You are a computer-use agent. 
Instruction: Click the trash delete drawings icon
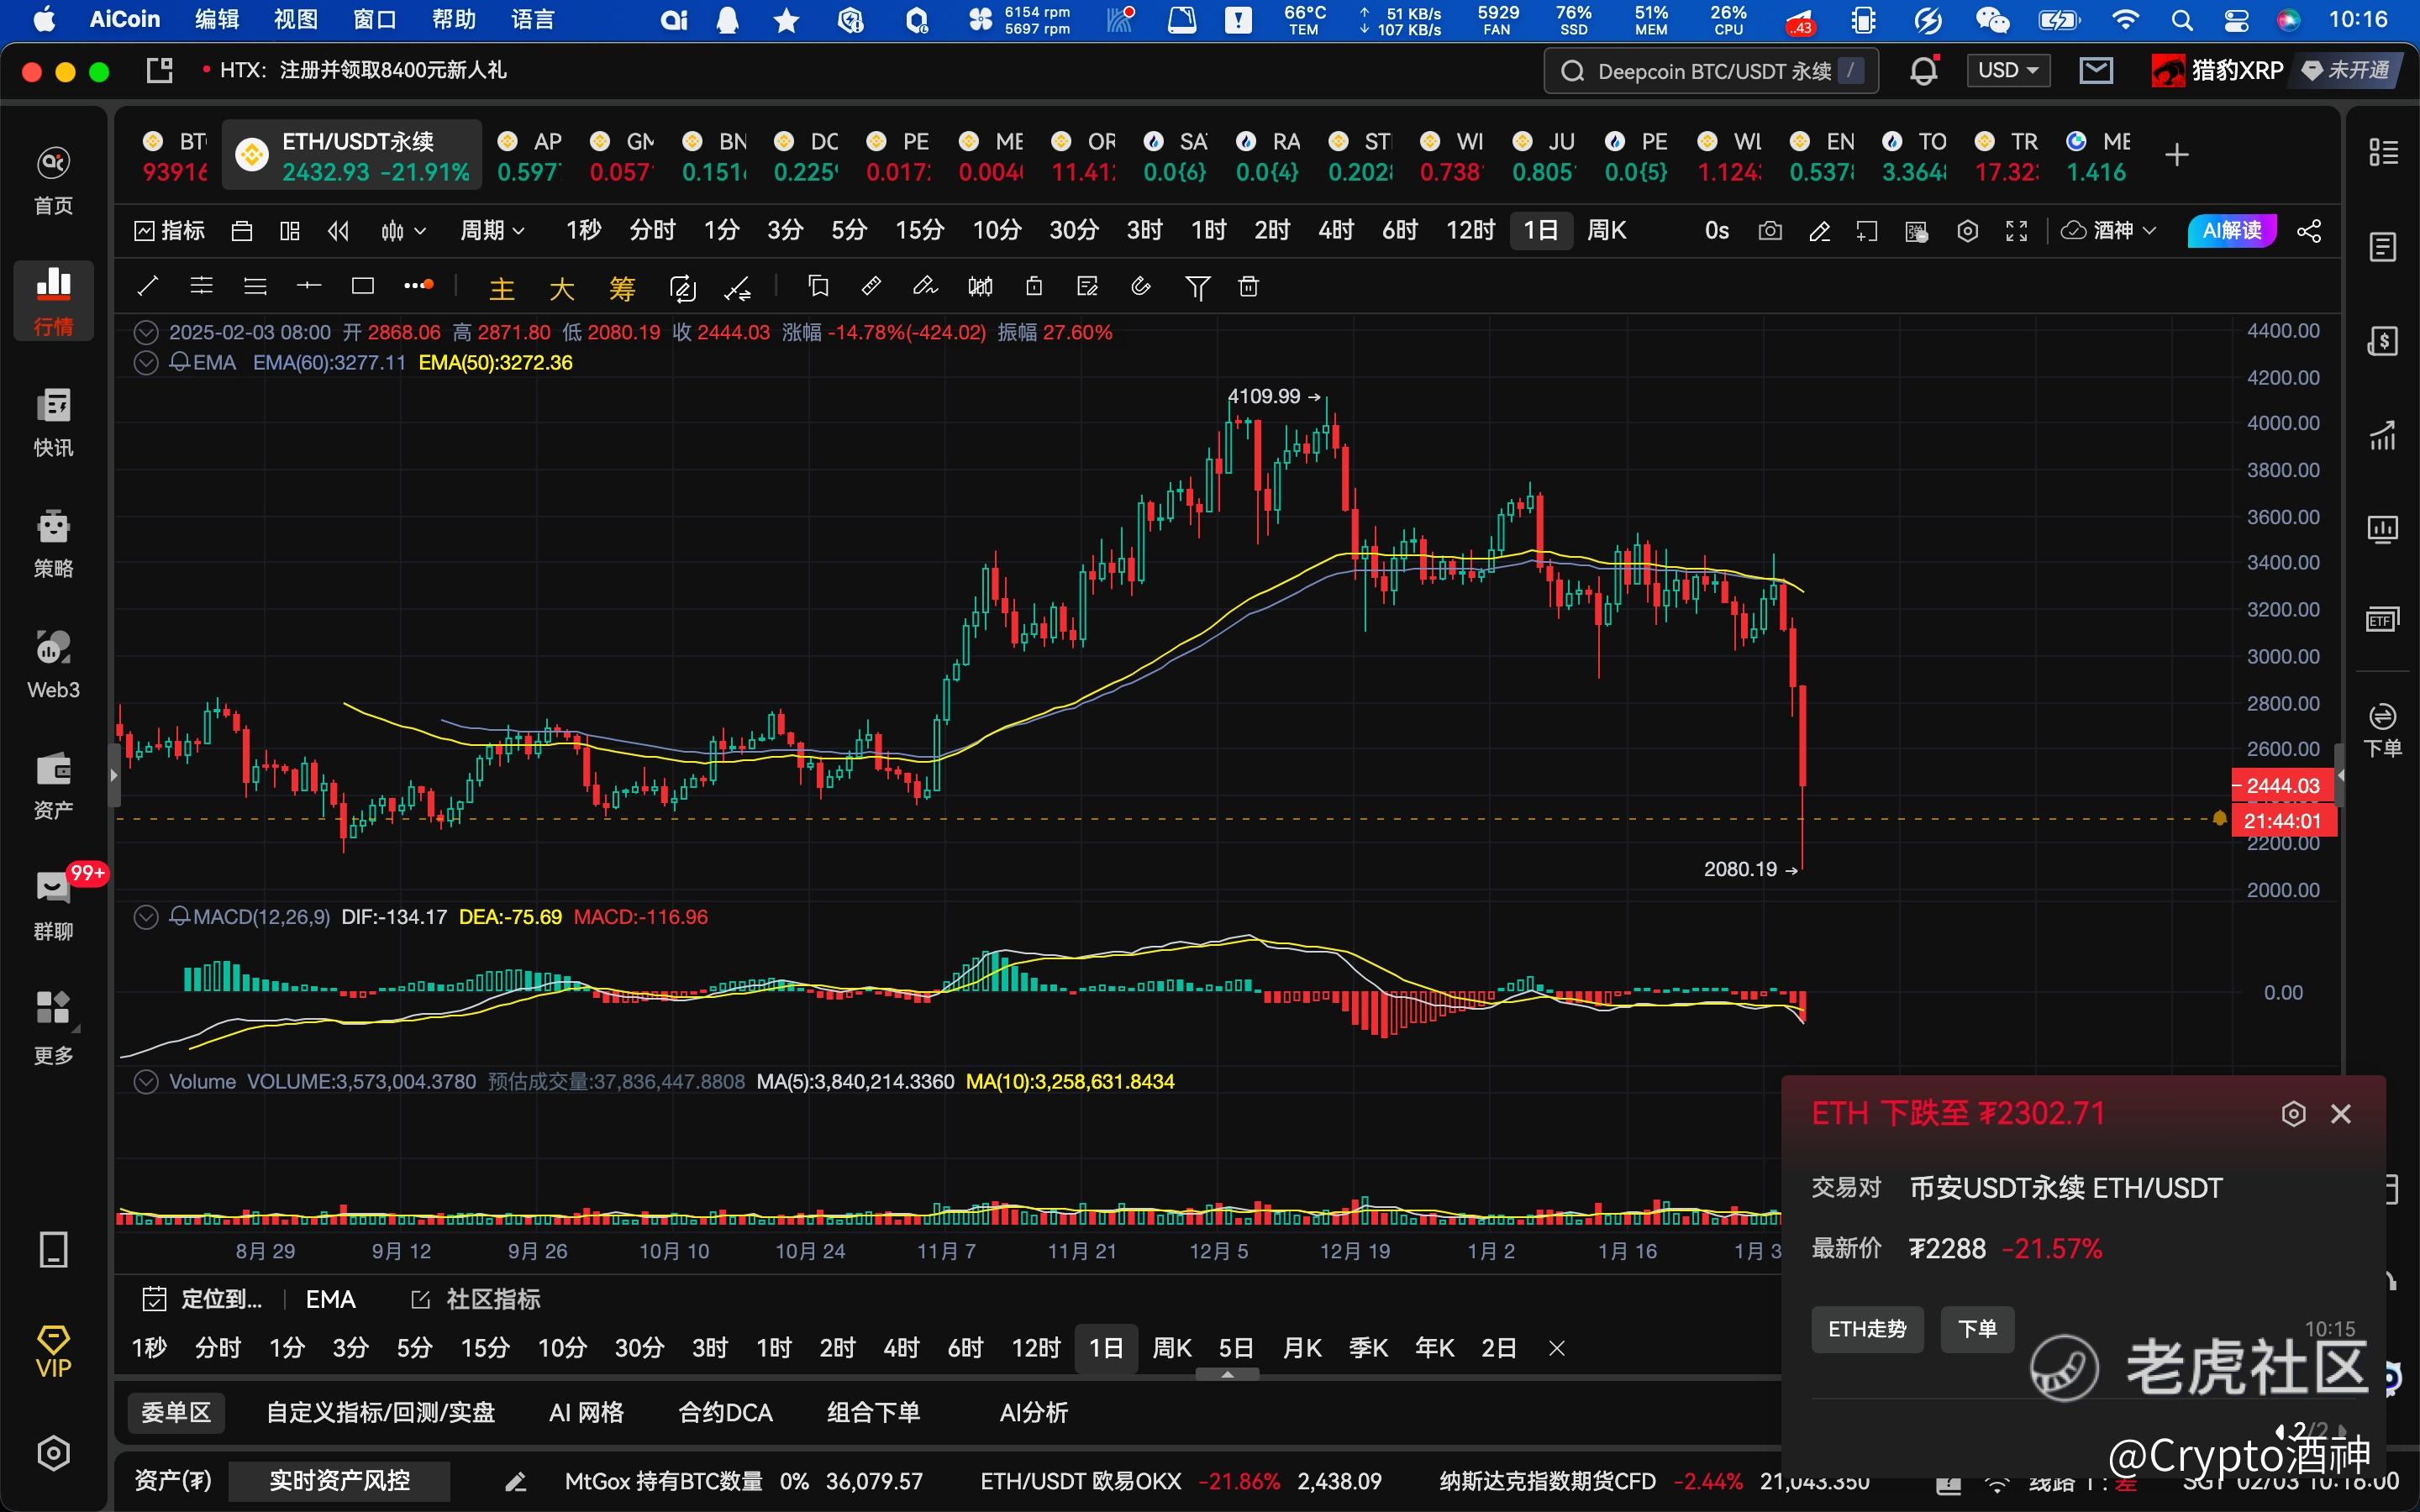[x=1248, y=287]
